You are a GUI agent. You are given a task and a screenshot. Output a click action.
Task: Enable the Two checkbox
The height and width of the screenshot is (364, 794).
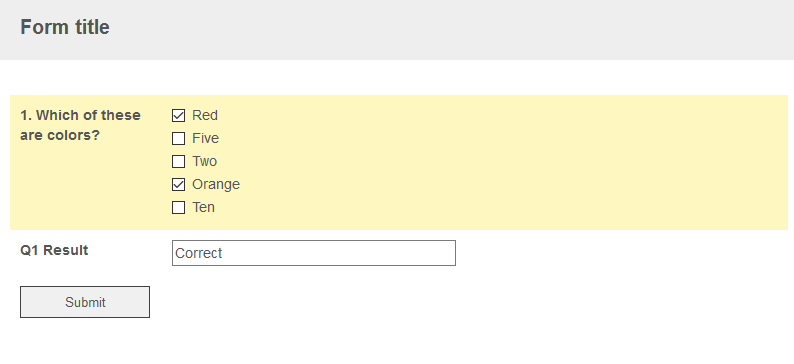click(178, 161)
